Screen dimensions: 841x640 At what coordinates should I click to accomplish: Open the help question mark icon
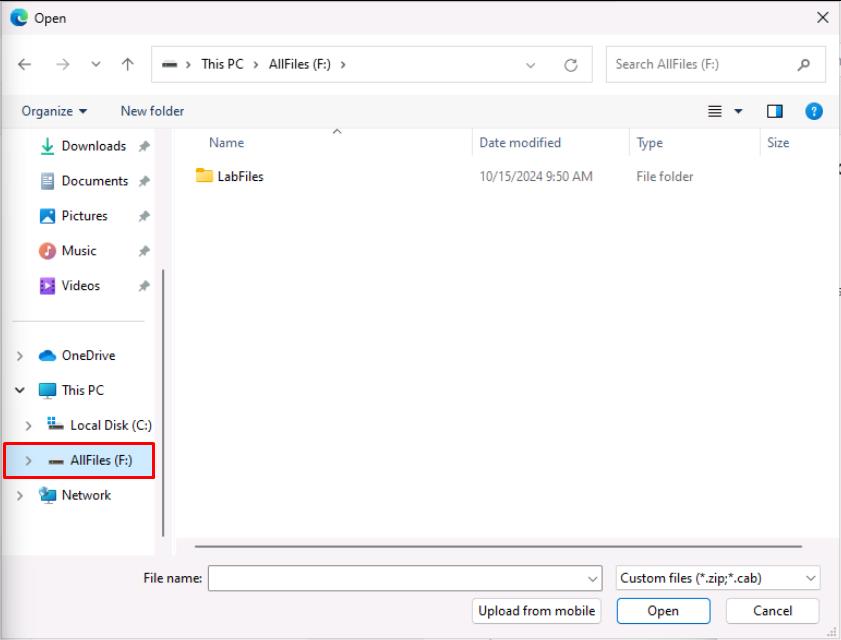815,111
